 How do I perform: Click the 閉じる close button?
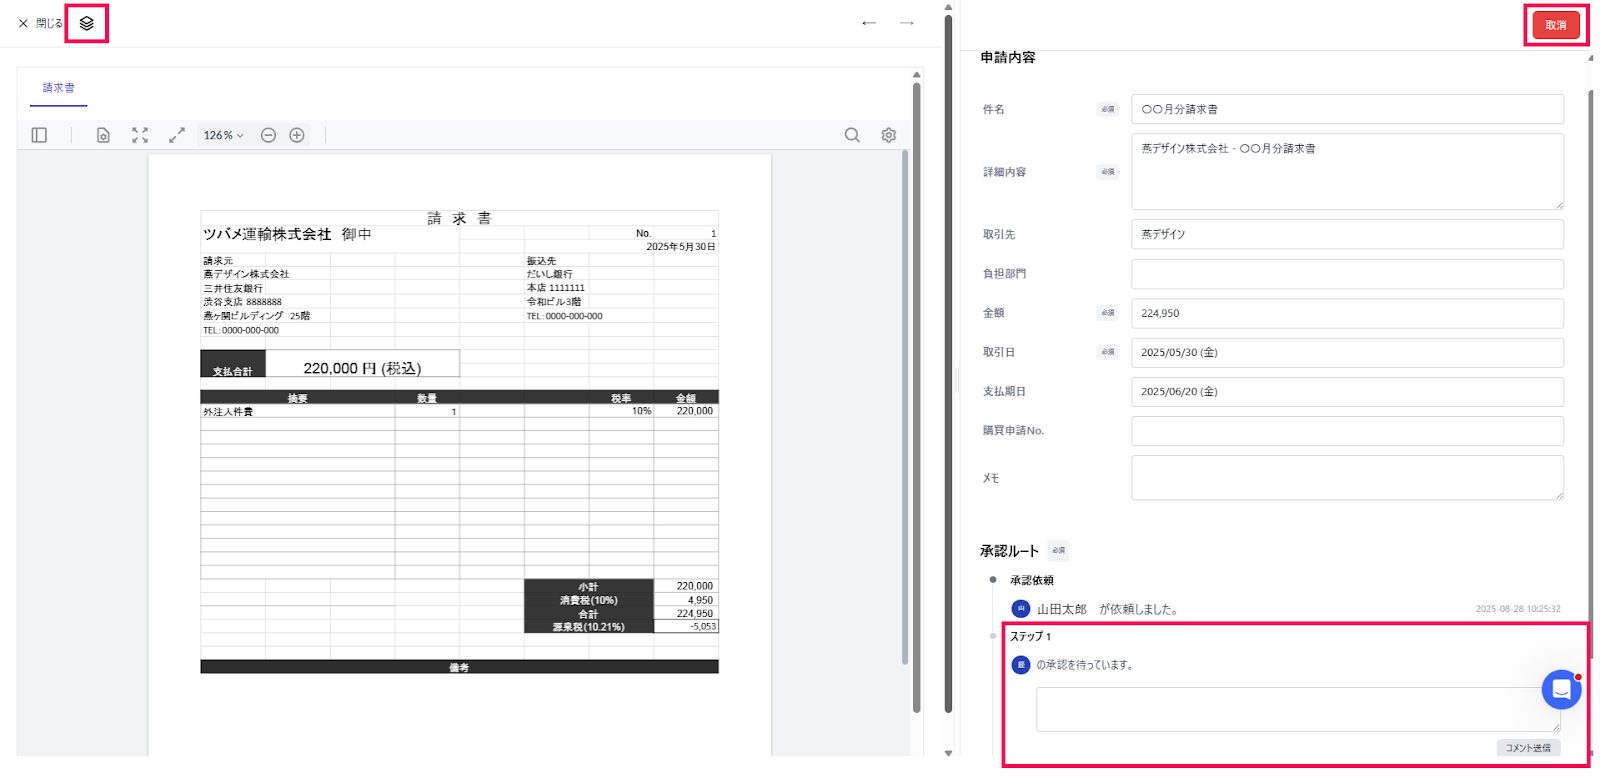(40, 23)
